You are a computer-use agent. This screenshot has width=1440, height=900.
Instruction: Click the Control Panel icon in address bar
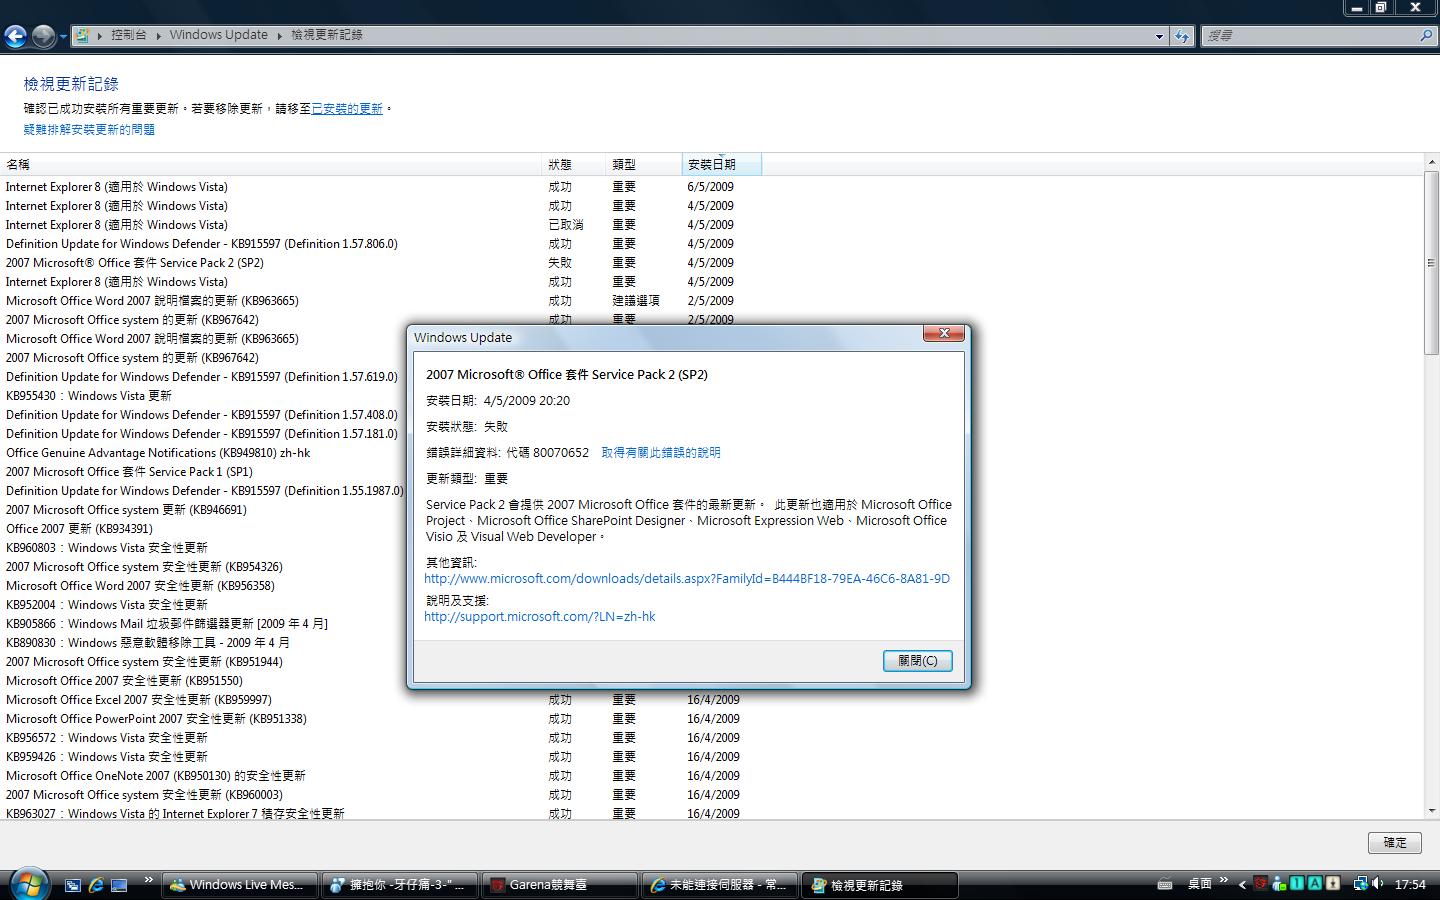pos(82,35)
